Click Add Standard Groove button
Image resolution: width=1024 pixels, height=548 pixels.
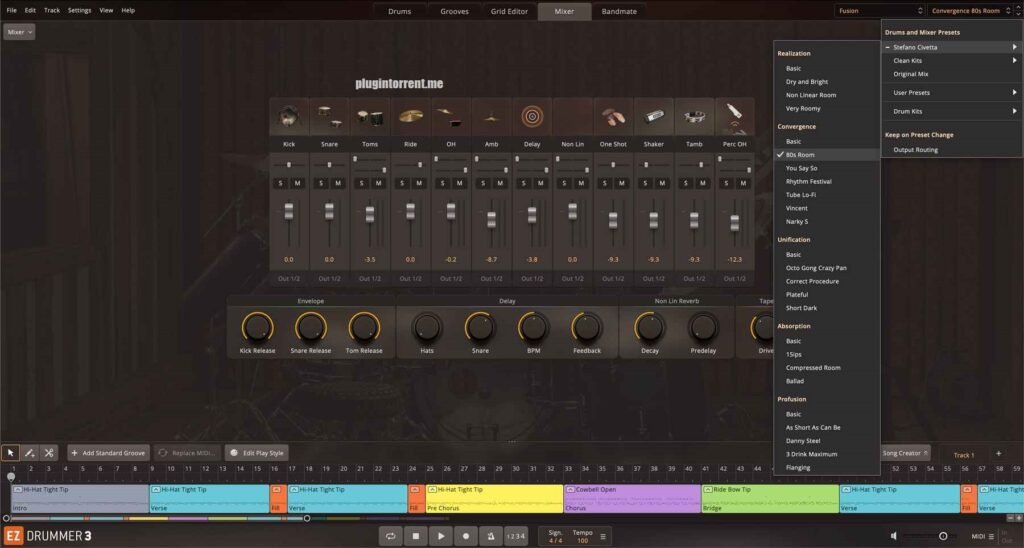[108, 453]
